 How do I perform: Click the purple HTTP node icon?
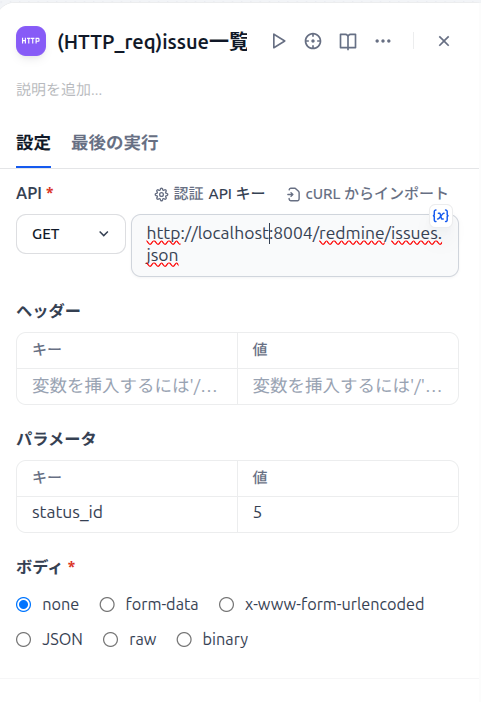(x=31, y=41)
